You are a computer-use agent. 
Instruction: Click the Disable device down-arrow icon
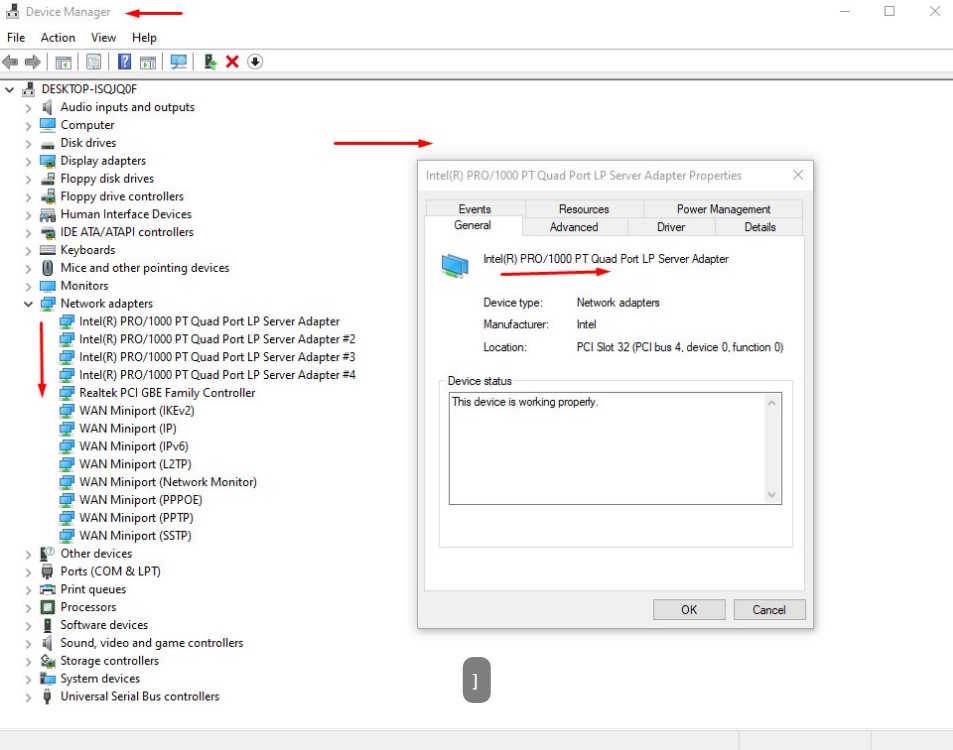pyautogui.click(x=255, y=62)
